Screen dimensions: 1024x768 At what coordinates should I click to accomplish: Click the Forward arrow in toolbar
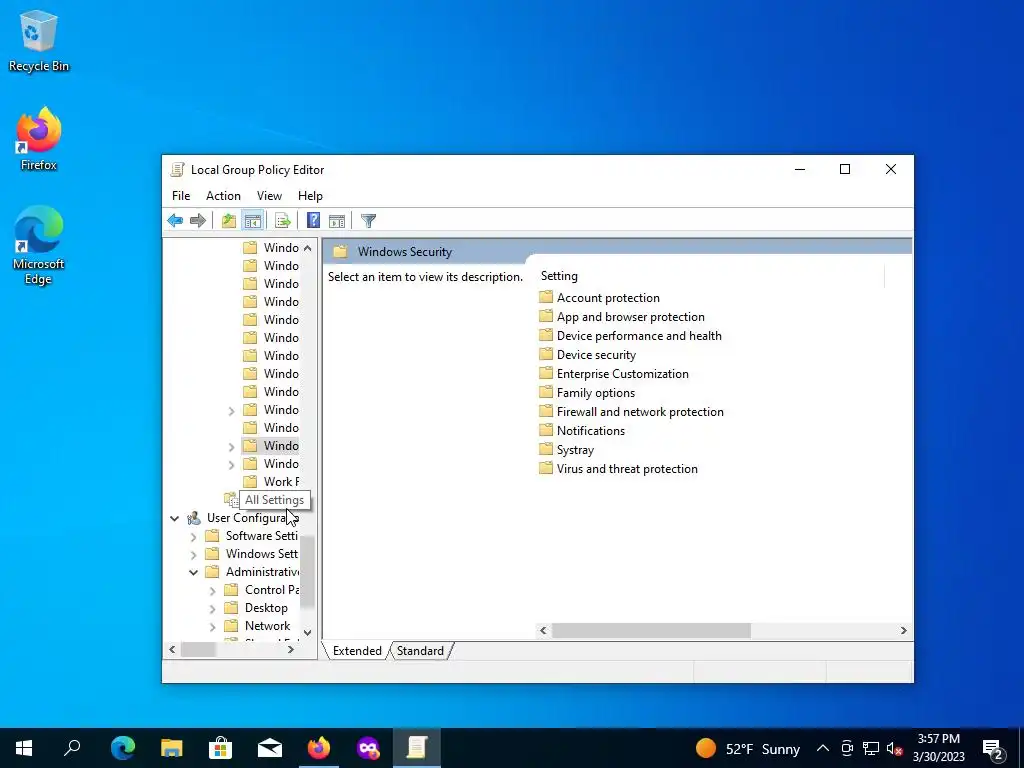198,221
